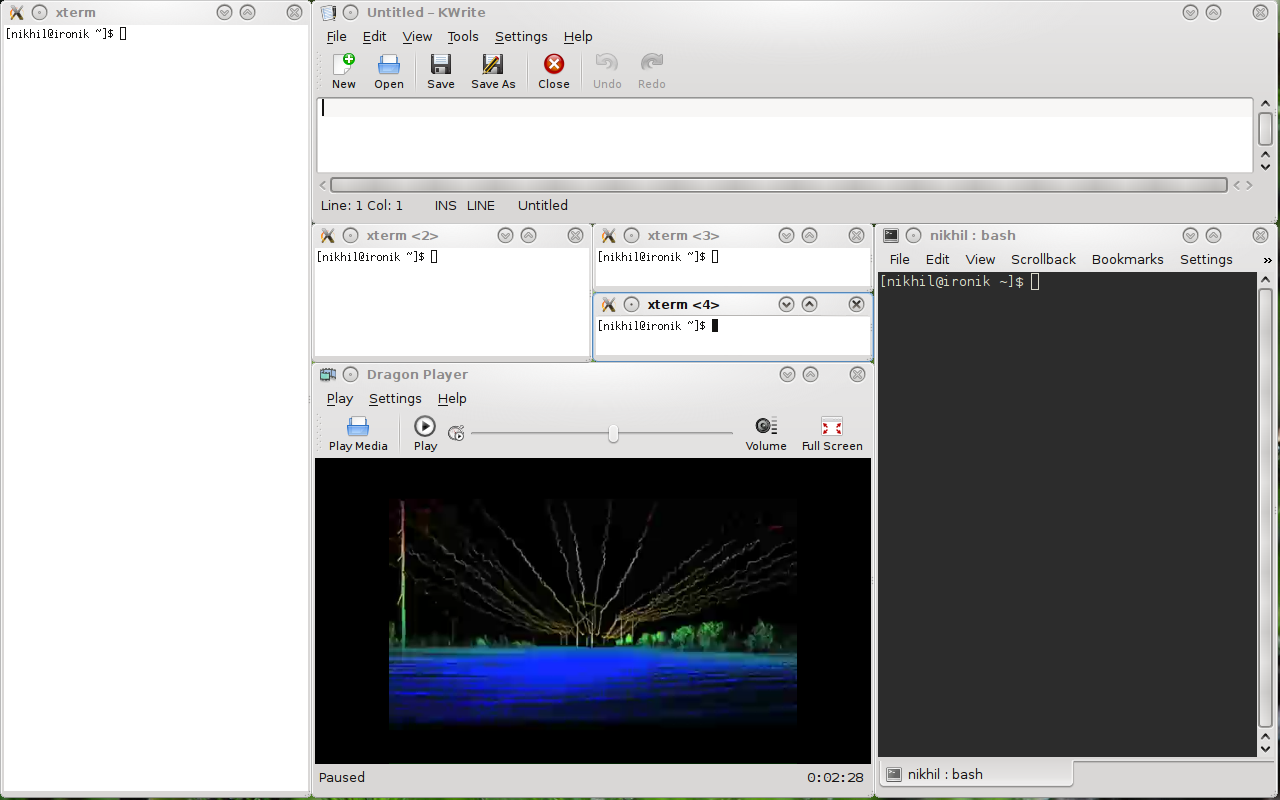The width and height of the screenshot is (1280, 800).
Task: Click the Redo arrow in KWrite toolbar
Action: (x=652, y=65)
